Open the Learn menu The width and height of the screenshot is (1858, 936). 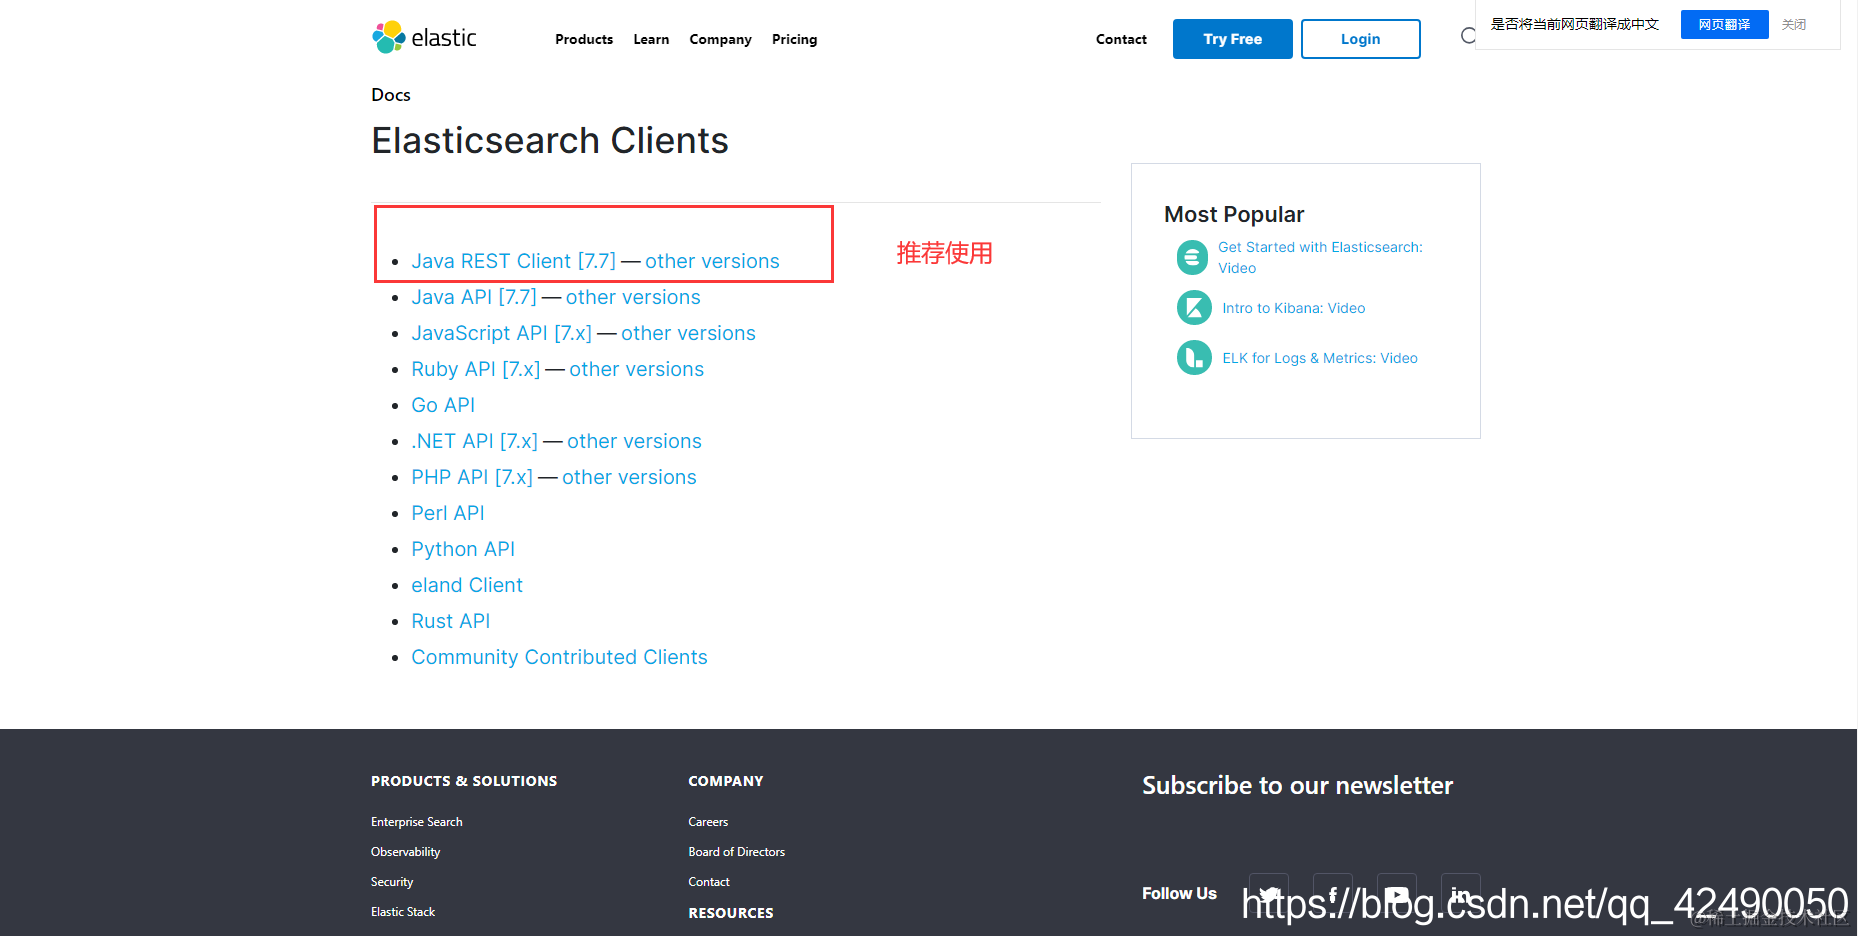(651, 39)
